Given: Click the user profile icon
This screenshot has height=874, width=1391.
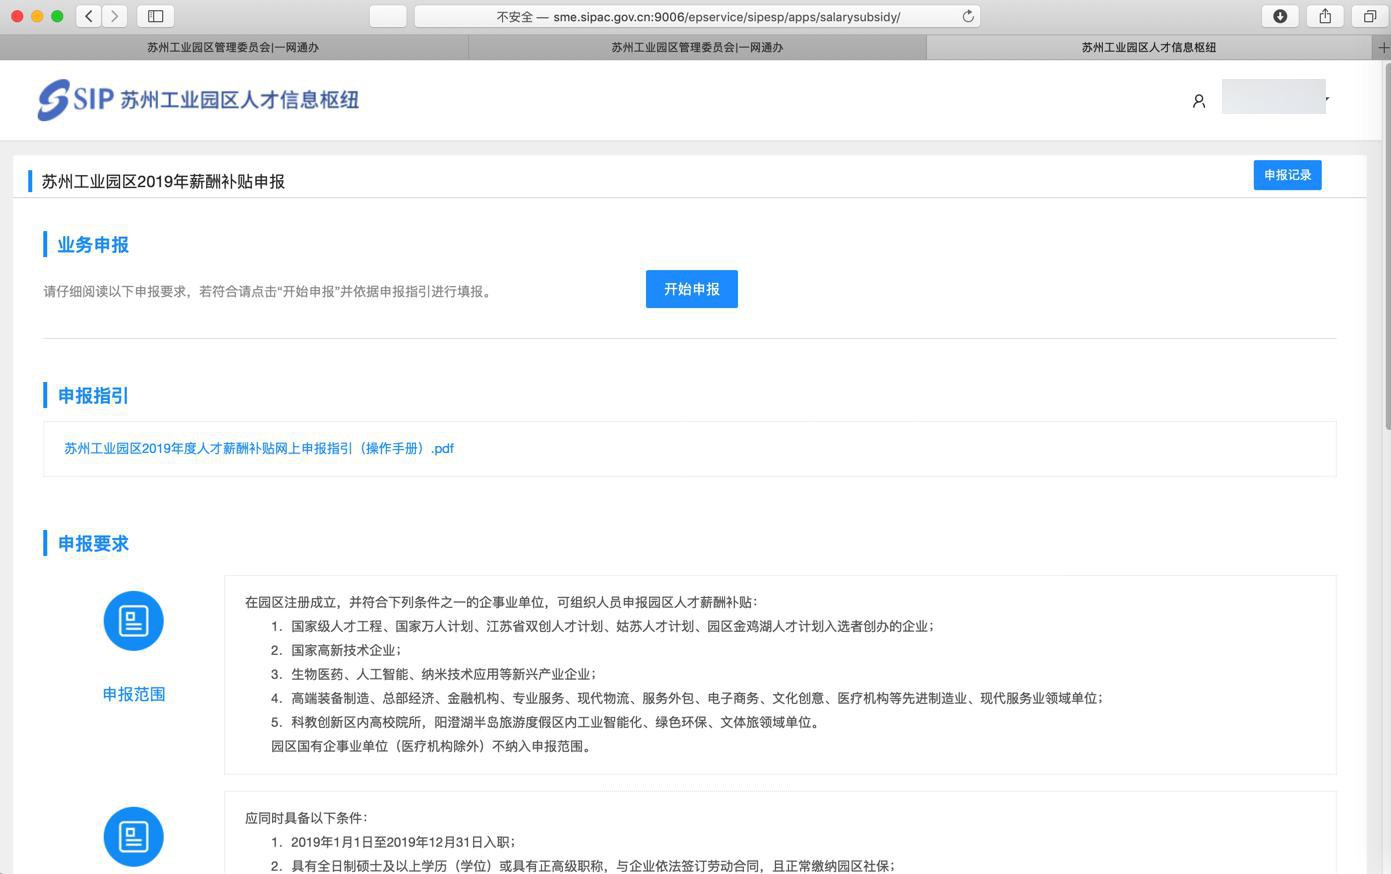Looking at the screenshot, I should [x=1199, y=101].
